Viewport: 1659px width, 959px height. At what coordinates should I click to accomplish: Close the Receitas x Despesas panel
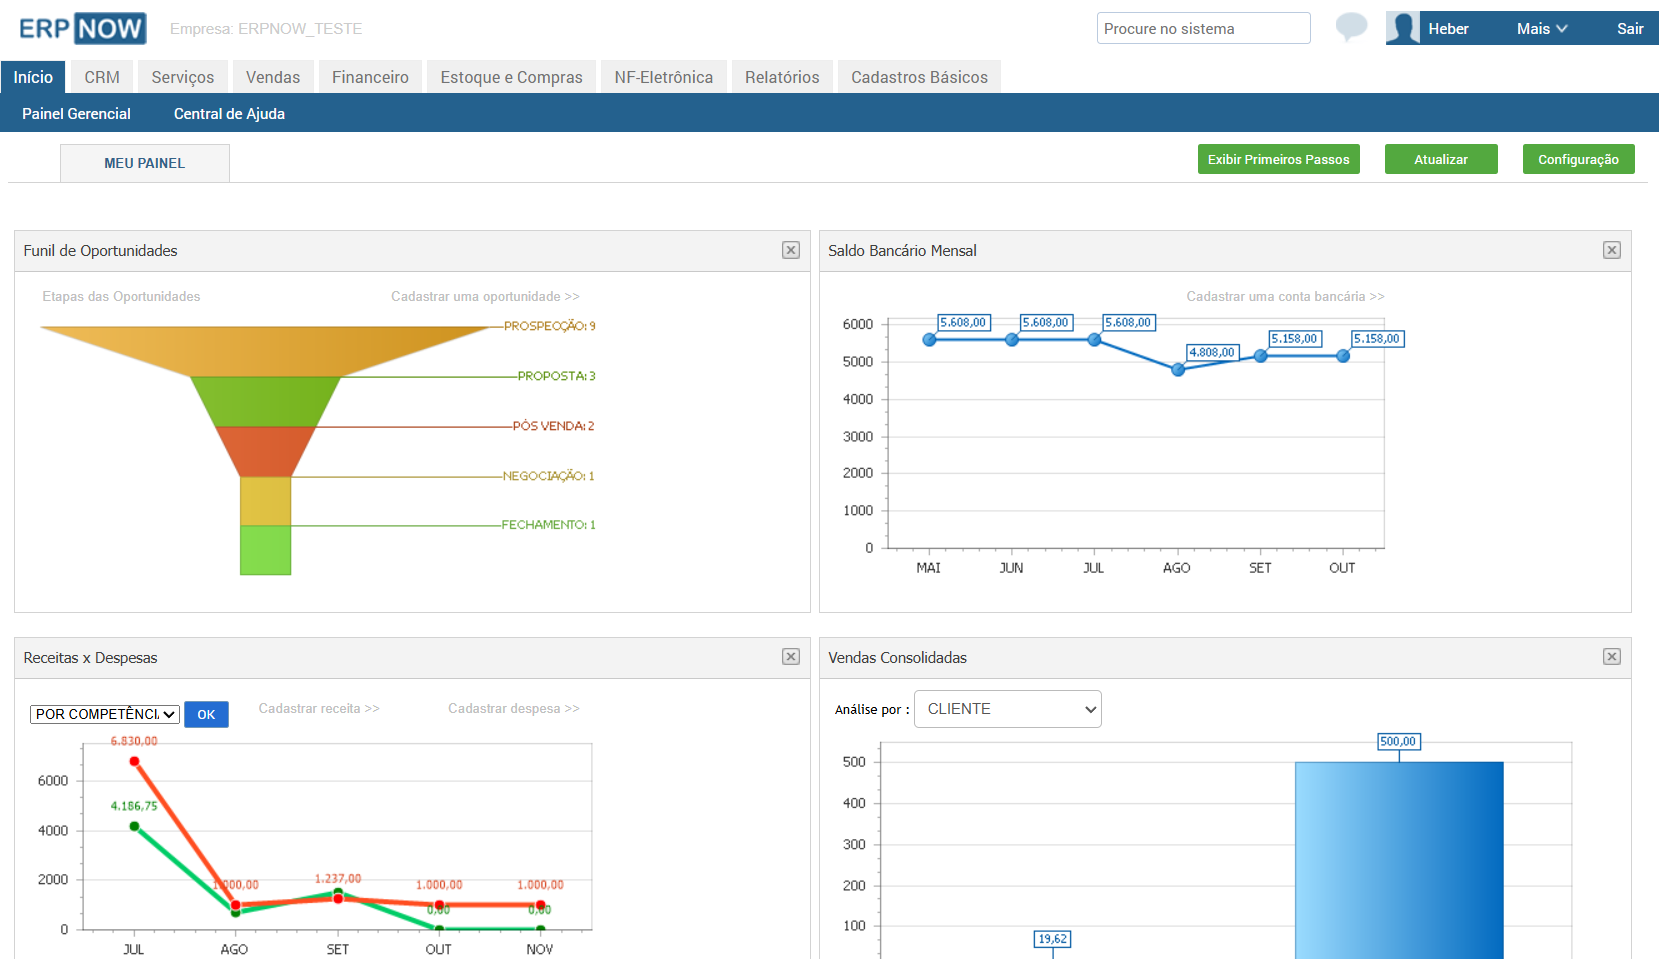point(791,657)
